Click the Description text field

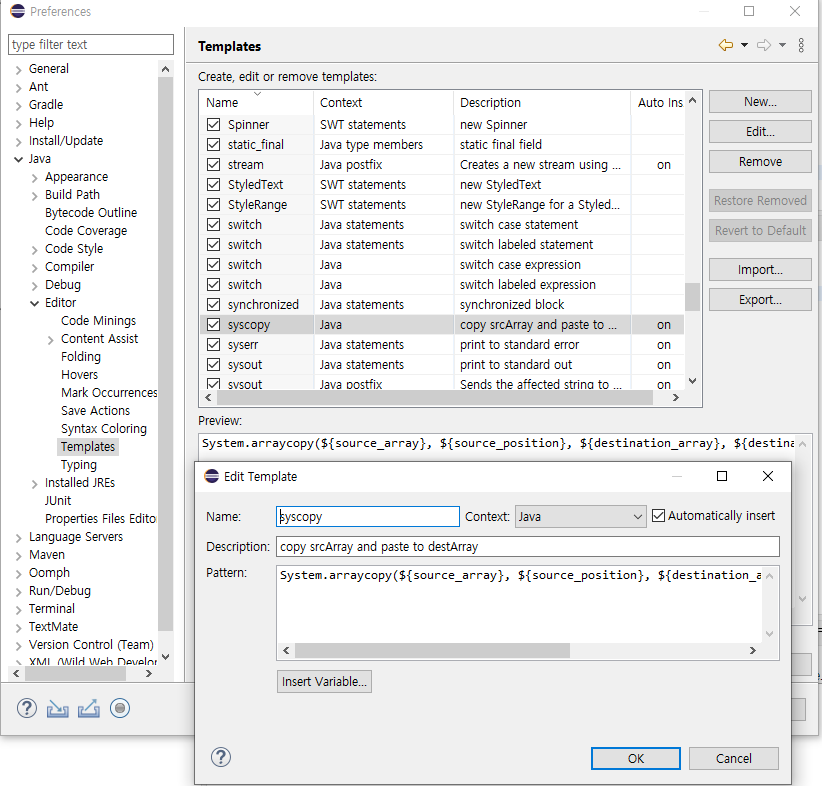point(527,546)
